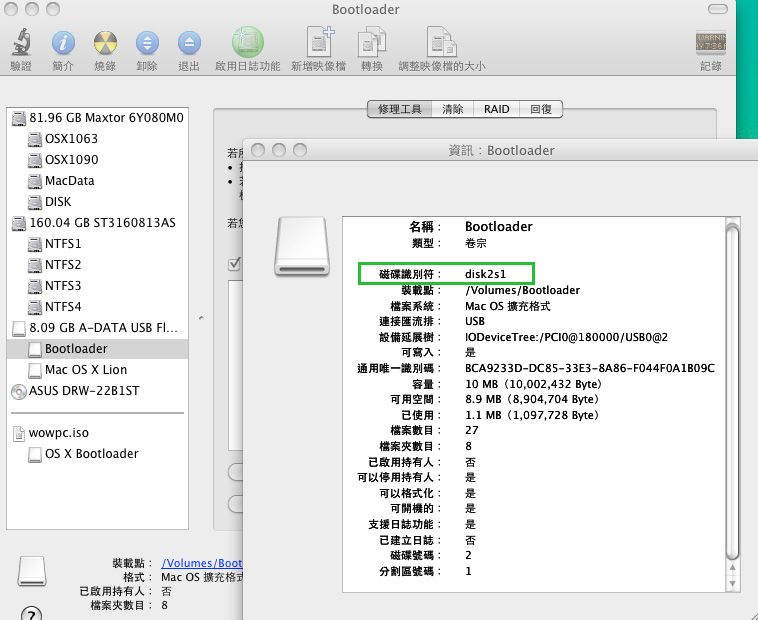Open the Info (簡介) toolbar icon

[x=63, y=43]
